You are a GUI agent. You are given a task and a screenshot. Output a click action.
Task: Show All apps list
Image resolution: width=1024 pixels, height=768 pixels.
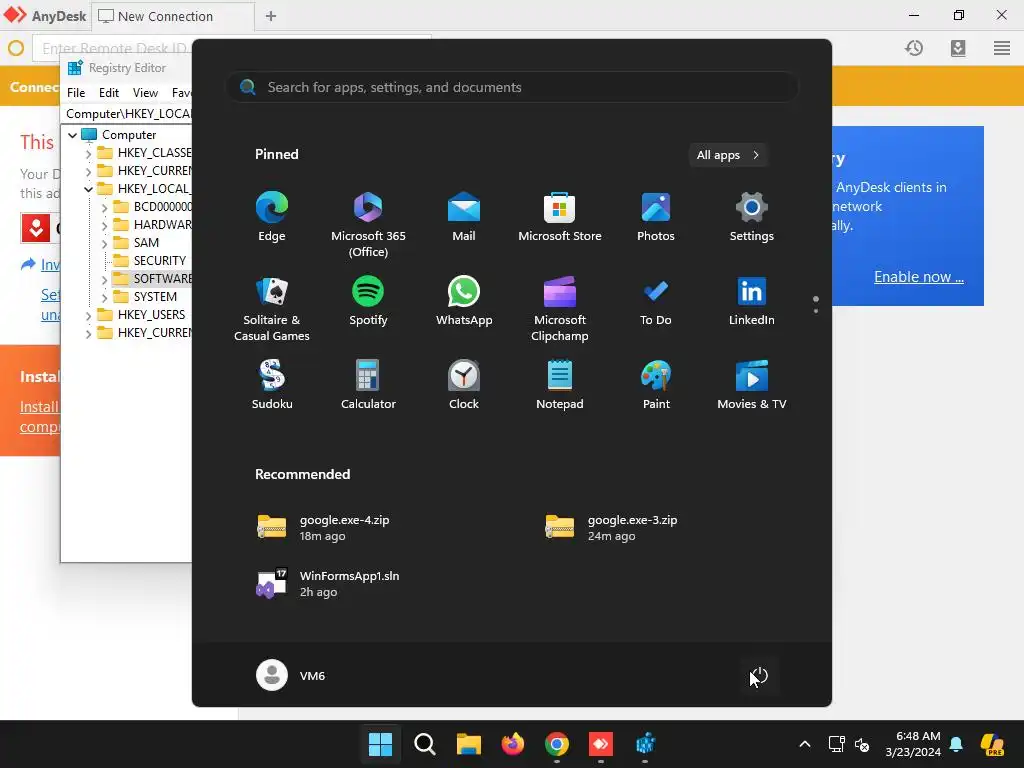pyautogui.click(x=728, y=155)
